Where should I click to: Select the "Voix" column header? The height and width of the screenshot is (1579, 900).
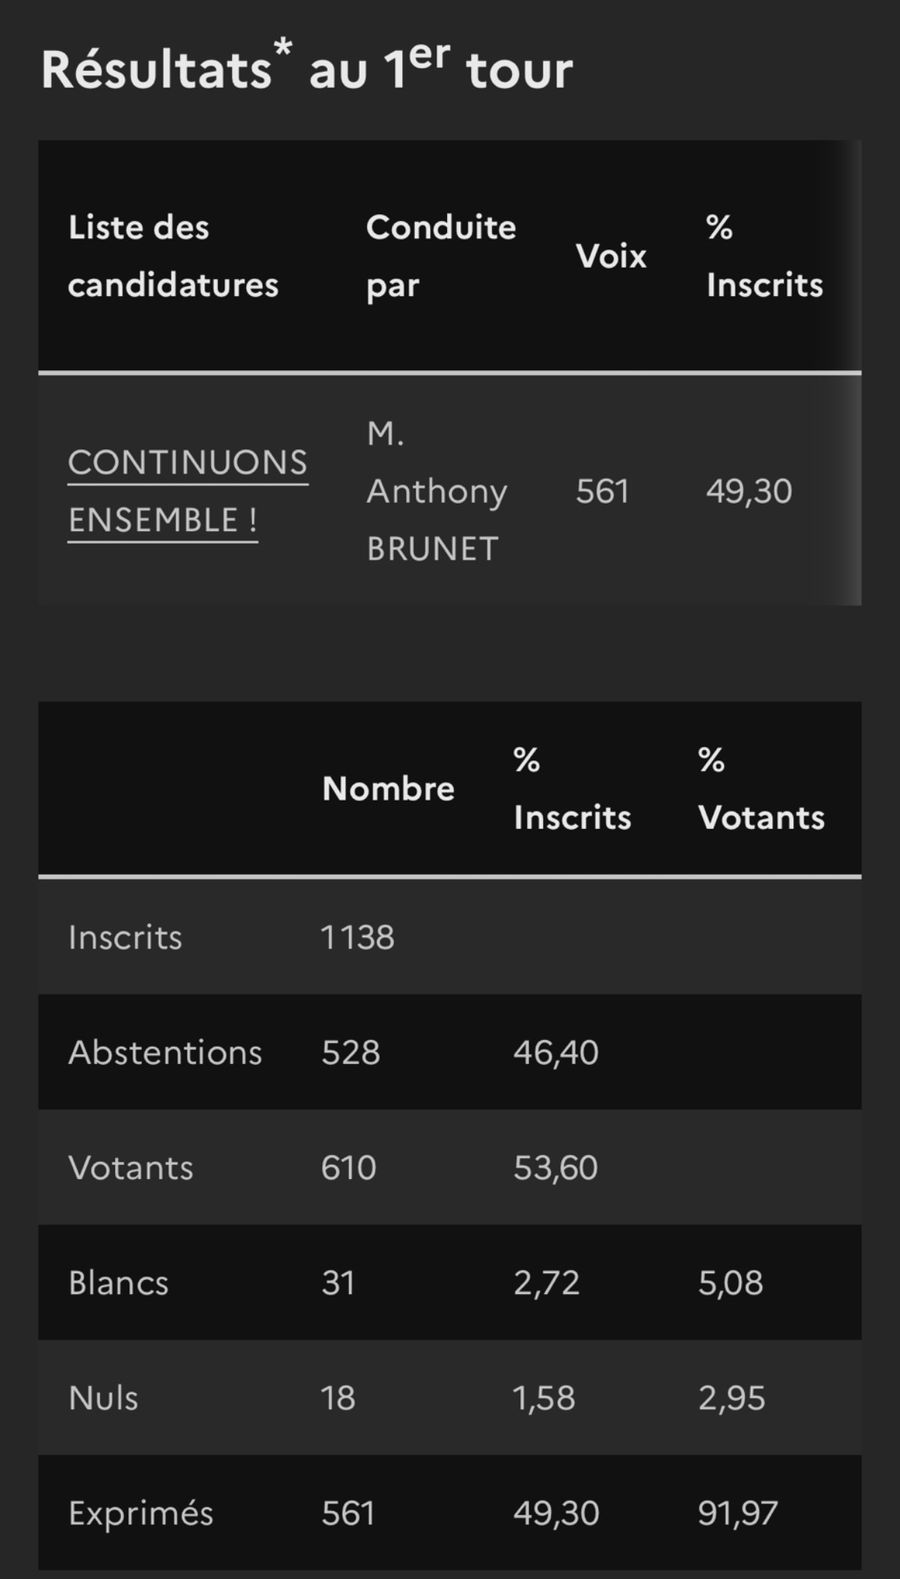611,256
